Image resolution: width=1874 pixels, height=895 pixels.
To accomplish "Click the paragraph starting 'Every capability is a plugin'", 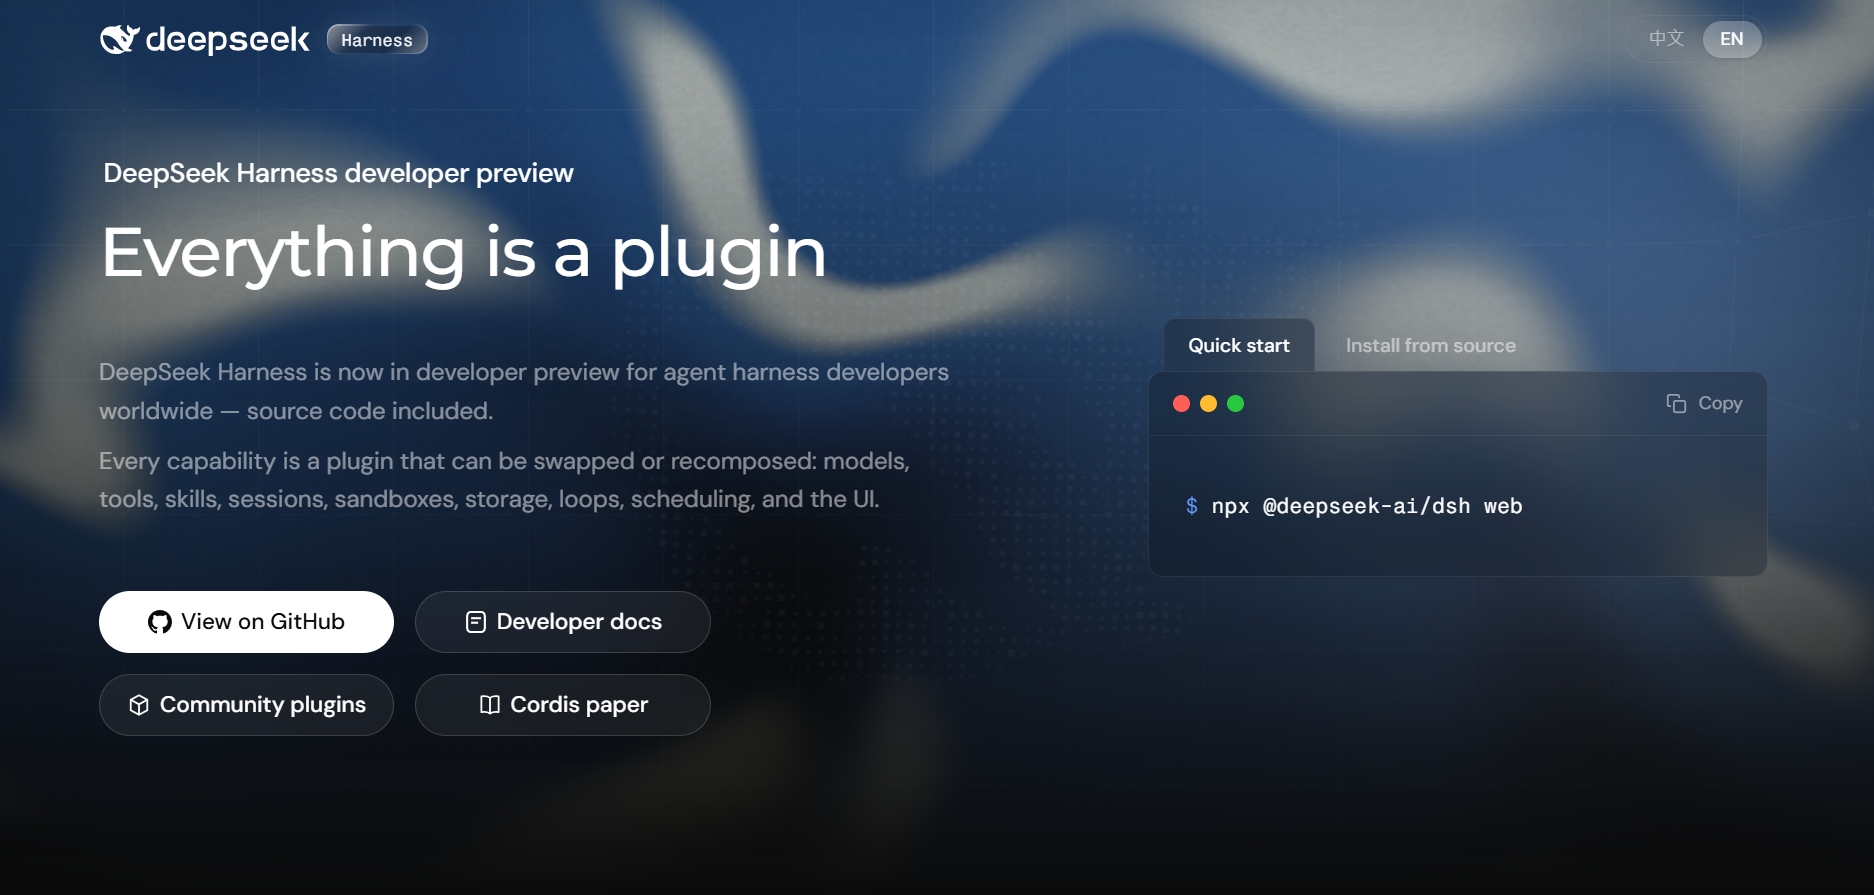I will 504,480.
